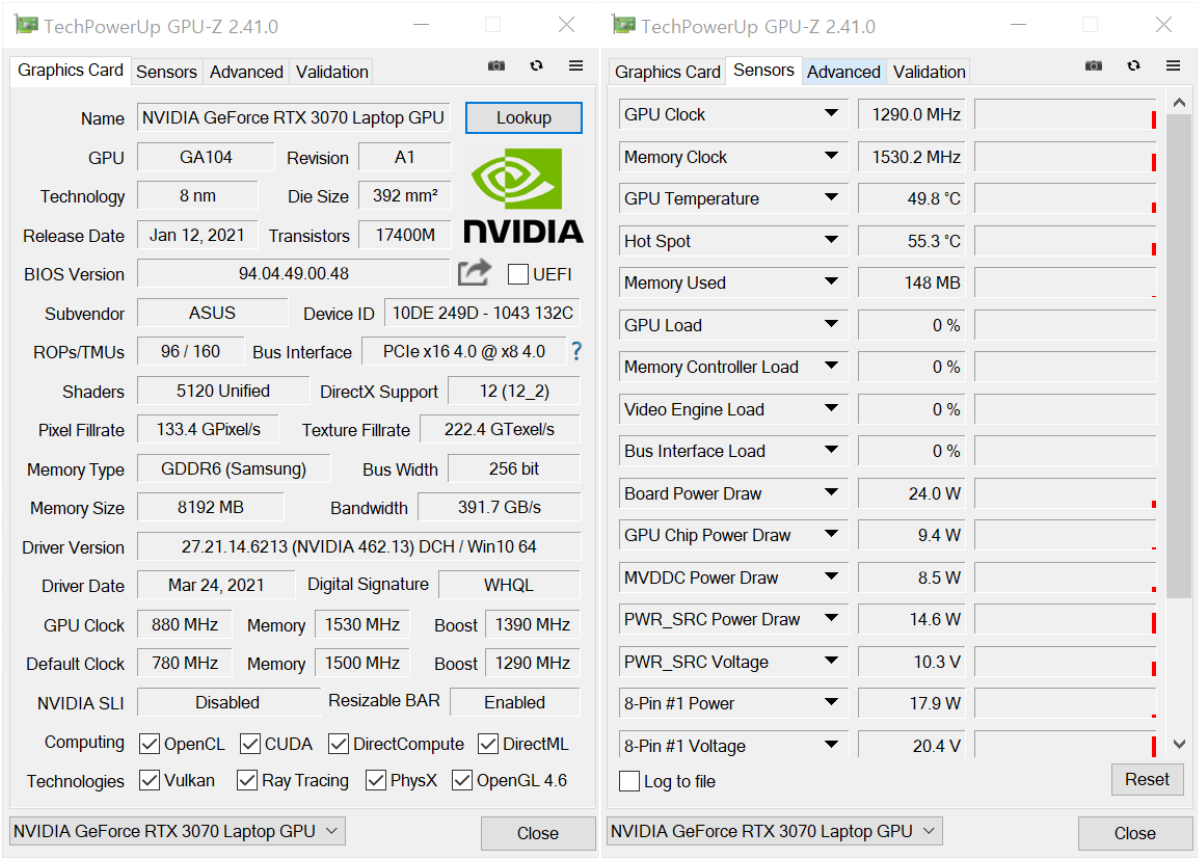
Task: Click PWR_SRC Power Draw sensor graph
Action: click(x=1065, y=619)
